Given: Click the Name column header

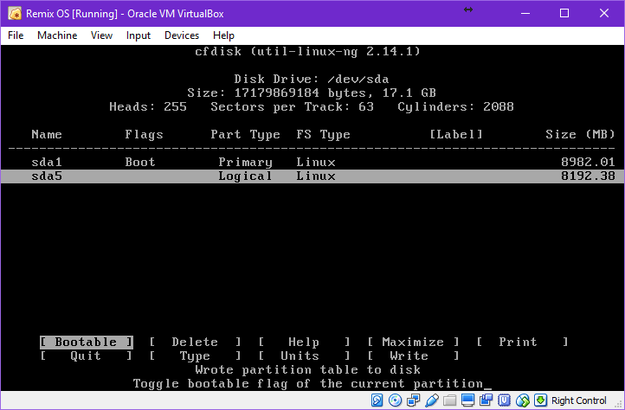Looking at the screenshot, I should (x=47, y=134).
